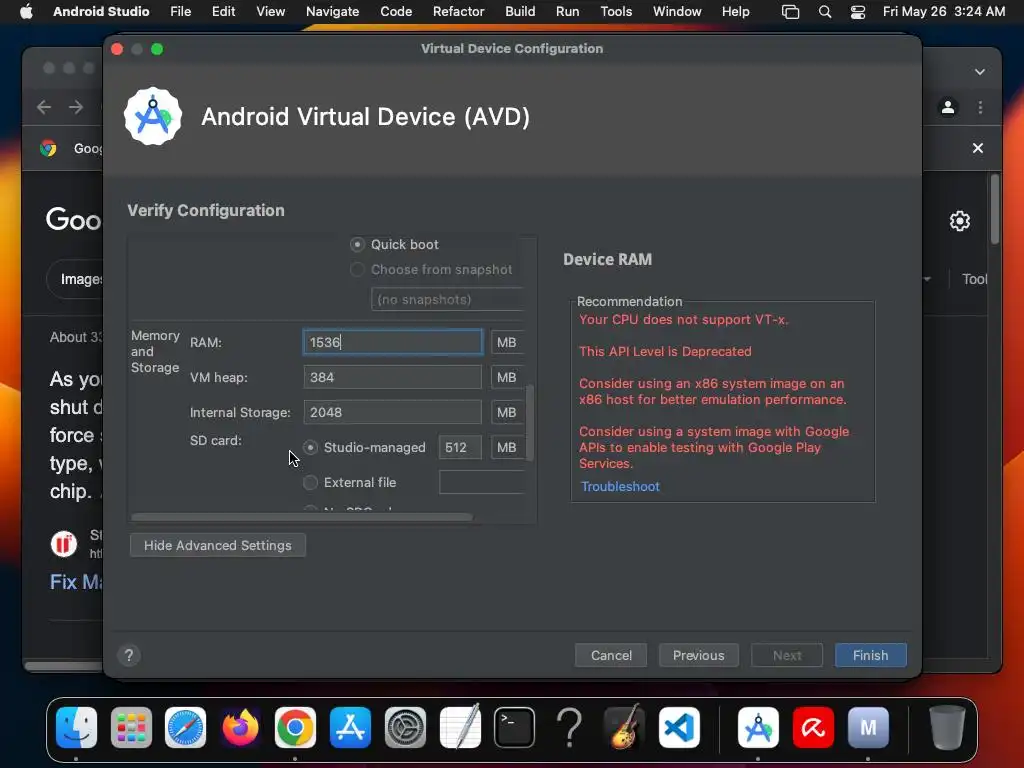Open GarageBand from the dock
Screen dimensions: 1024x768
pos(624,727)
